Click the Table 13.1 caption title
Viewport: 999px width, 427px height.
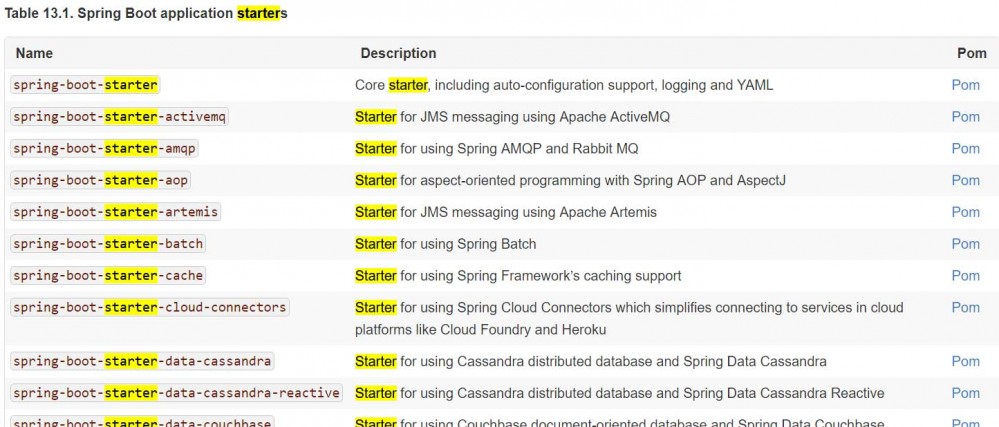point(147,14)
